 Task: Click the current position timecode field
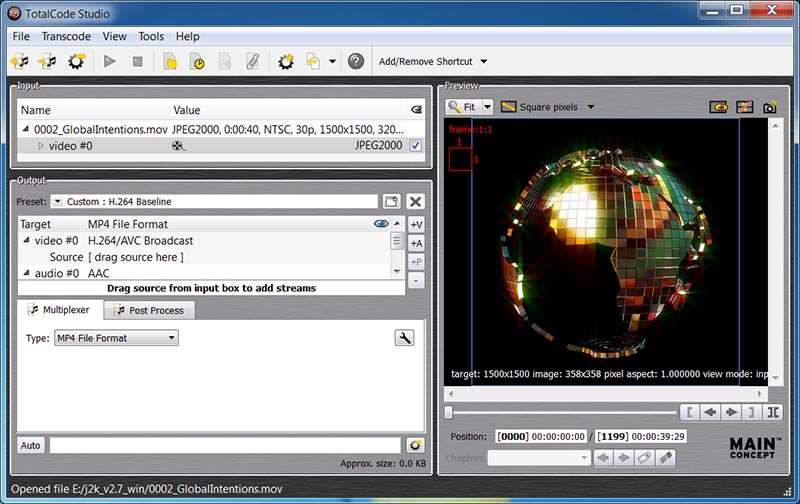(541, 437)
